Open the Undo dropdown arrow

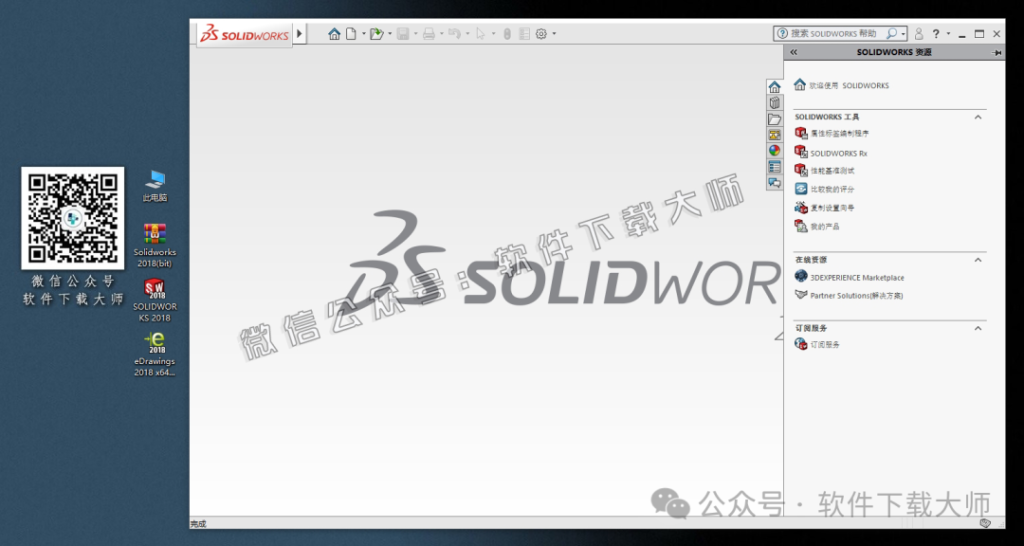click(468, 34)
